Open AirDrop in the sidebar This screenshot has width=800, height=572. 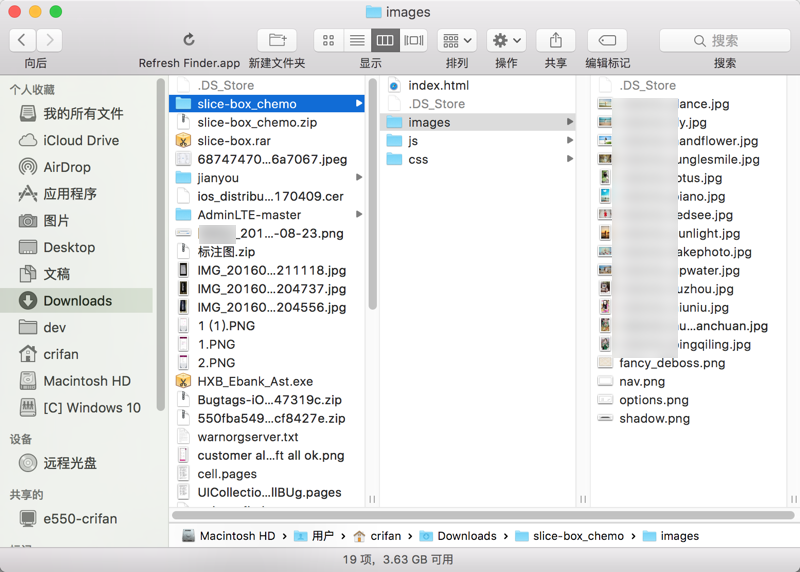pyautogui.click(x=77, y=167)
